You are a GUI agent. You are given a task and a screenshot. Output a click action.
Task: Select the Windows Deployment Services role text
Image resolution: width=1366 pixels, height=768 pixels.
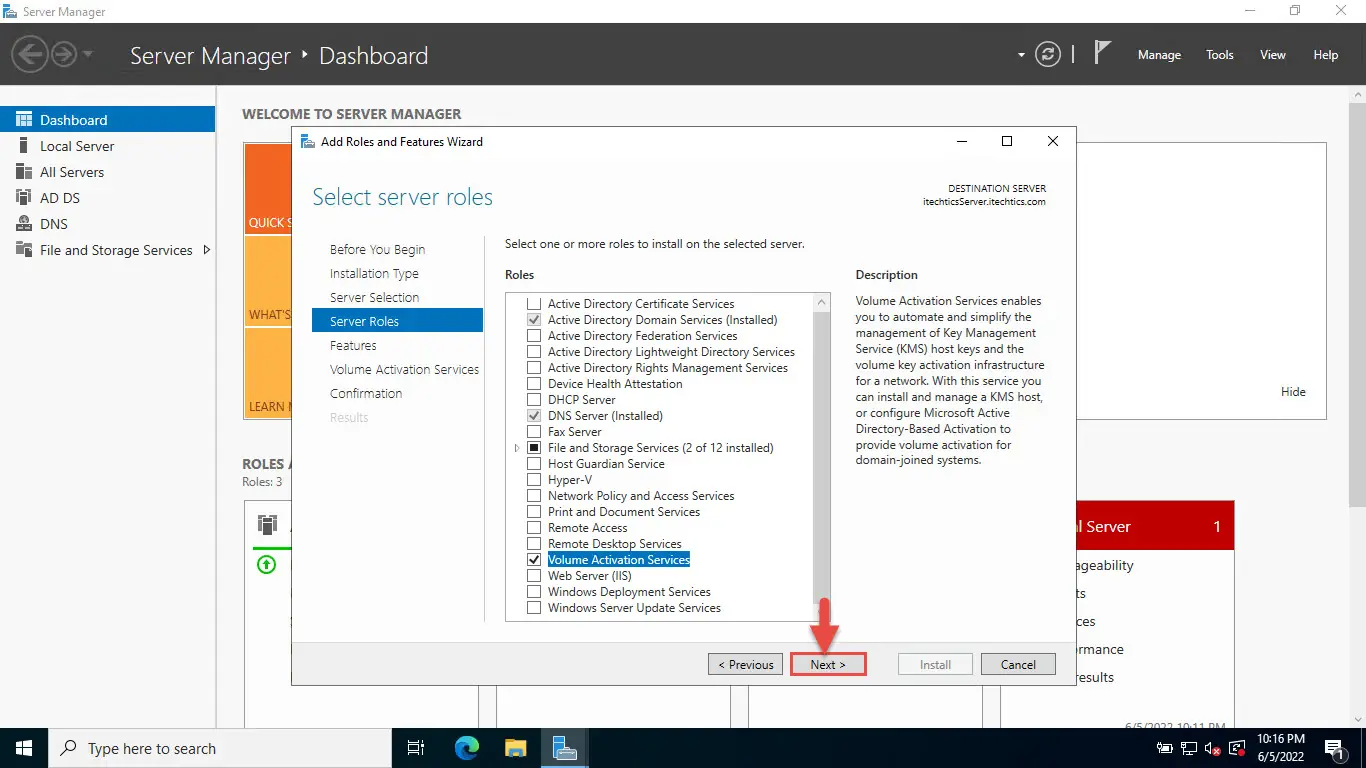pyautogui.click(x=629, y=592)
